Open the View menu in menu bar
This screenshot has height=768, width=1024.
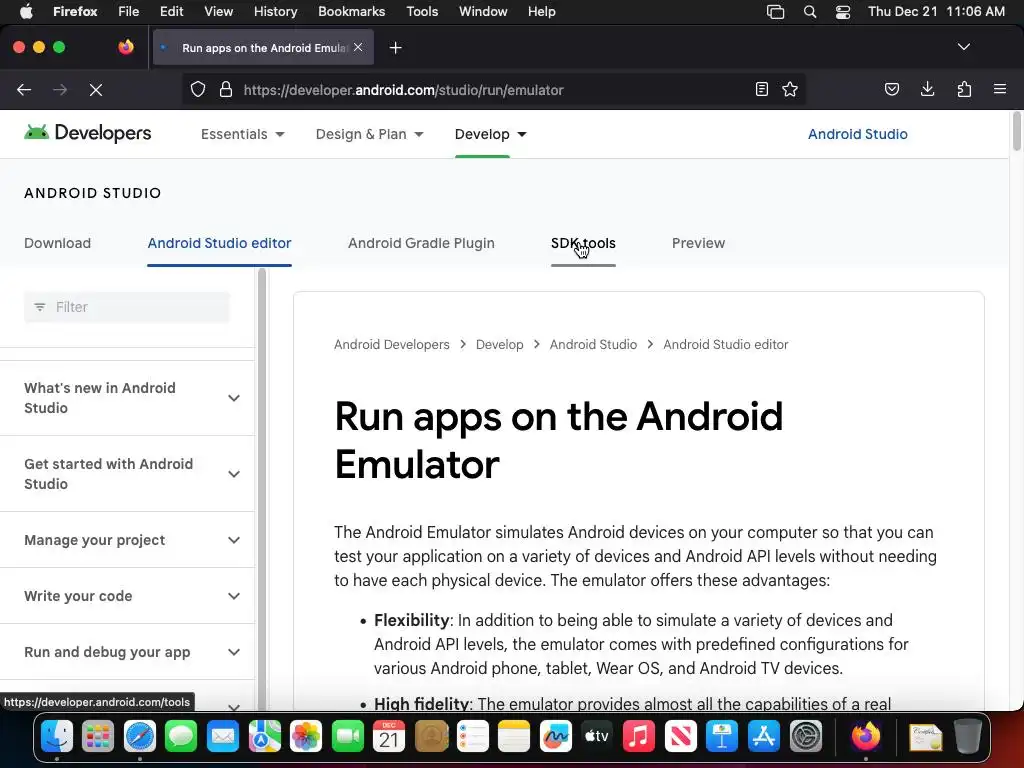pos(218,11)
